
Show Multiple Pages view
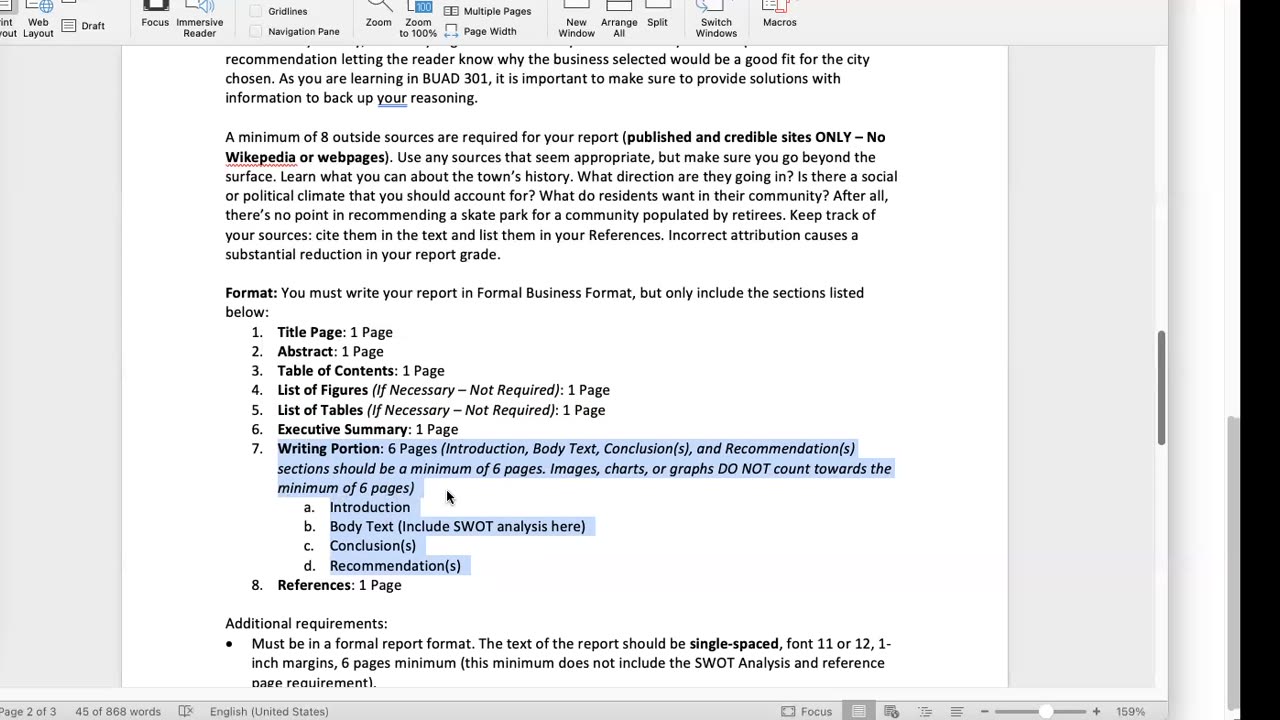(x=488, y=11)
